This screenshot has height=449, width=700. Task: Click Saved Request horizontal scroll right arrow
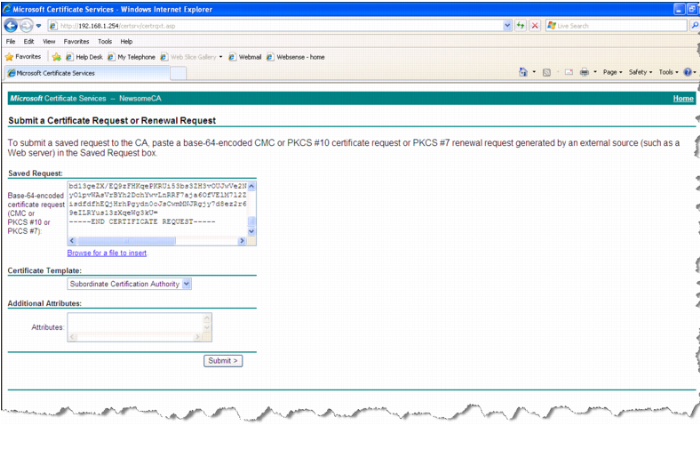click(242, 241)
